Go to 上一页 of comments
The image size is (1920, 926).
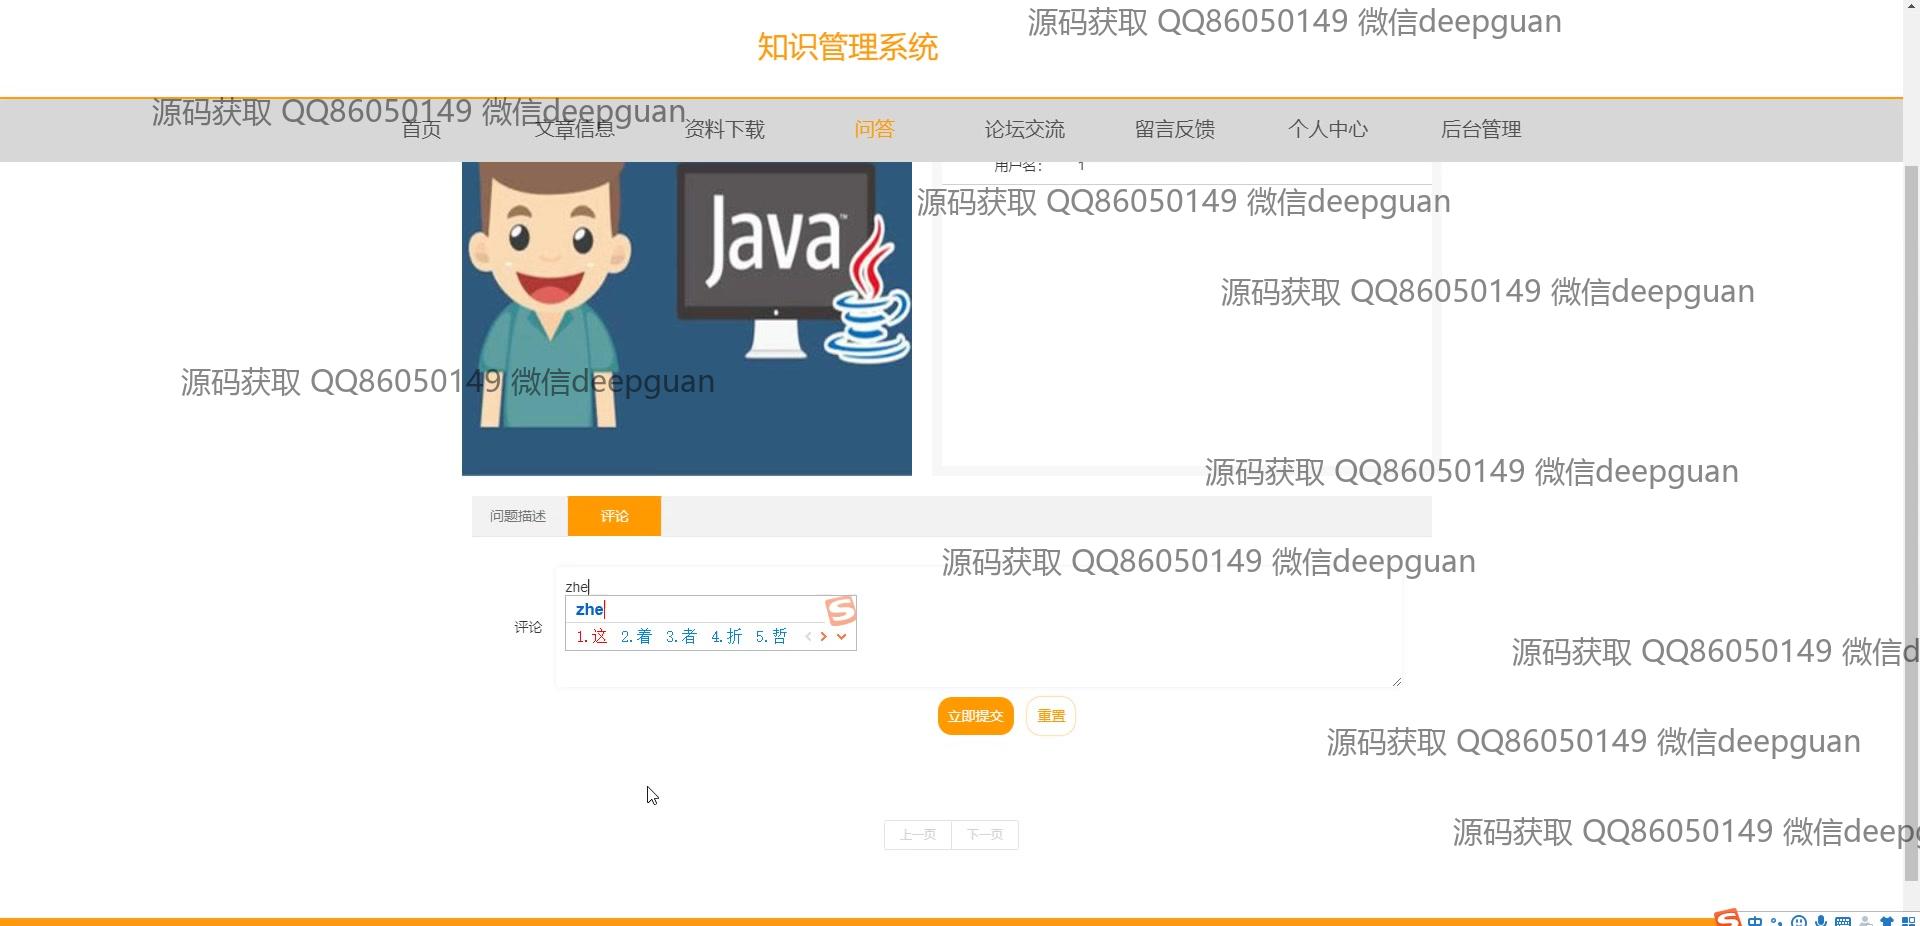(918, 835)
